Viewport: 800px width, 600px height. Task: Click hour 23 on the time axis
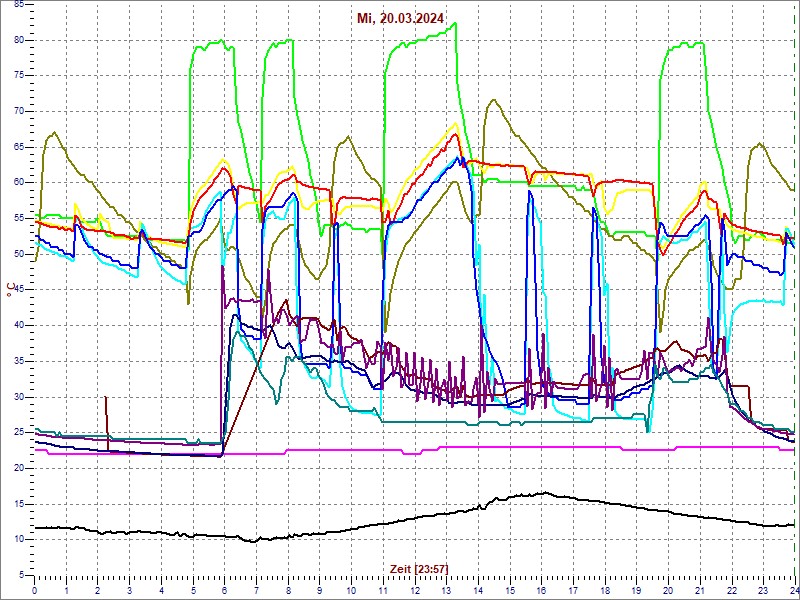pos(763,590)
